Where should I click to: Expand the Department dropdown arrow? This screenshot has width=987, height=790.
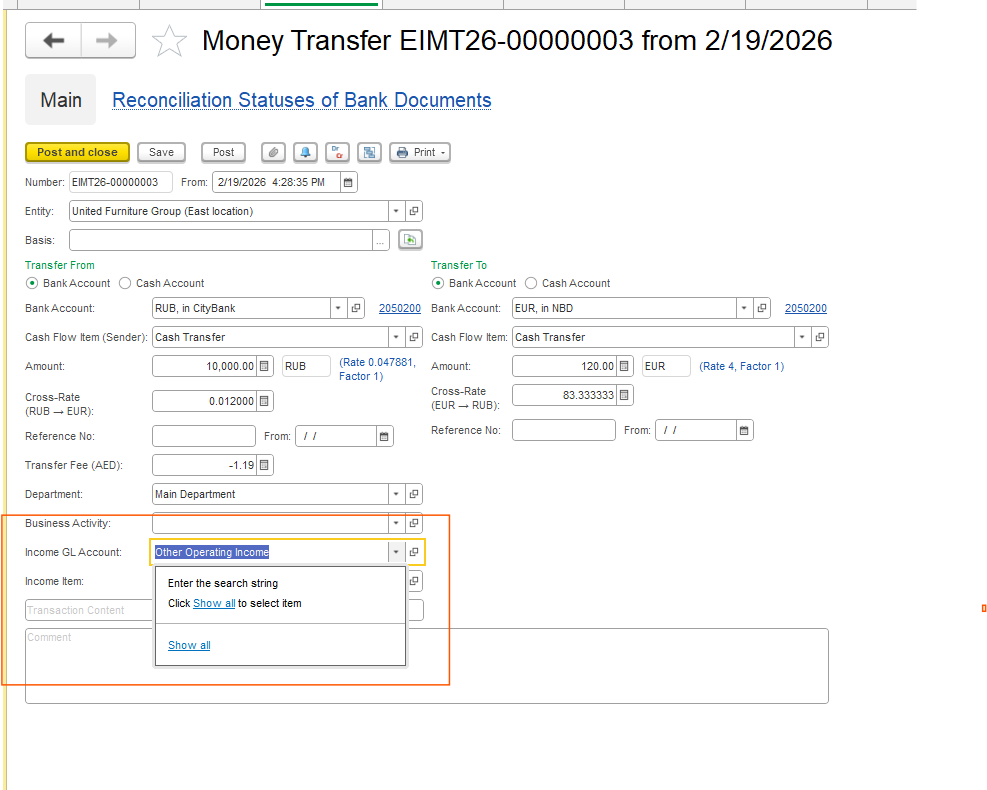(x=396, y=494)
